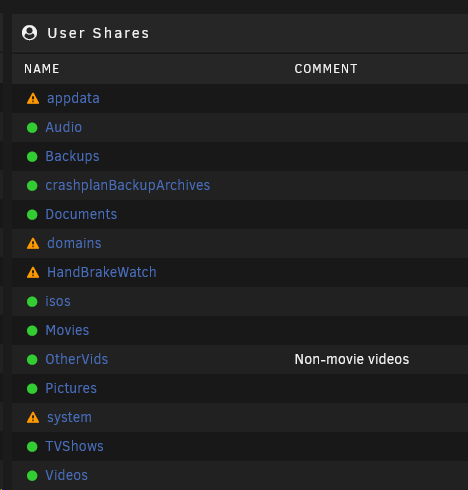Viewport: 468px width, 490px height.
Task: Open the domains share
Action: point(74,243)
